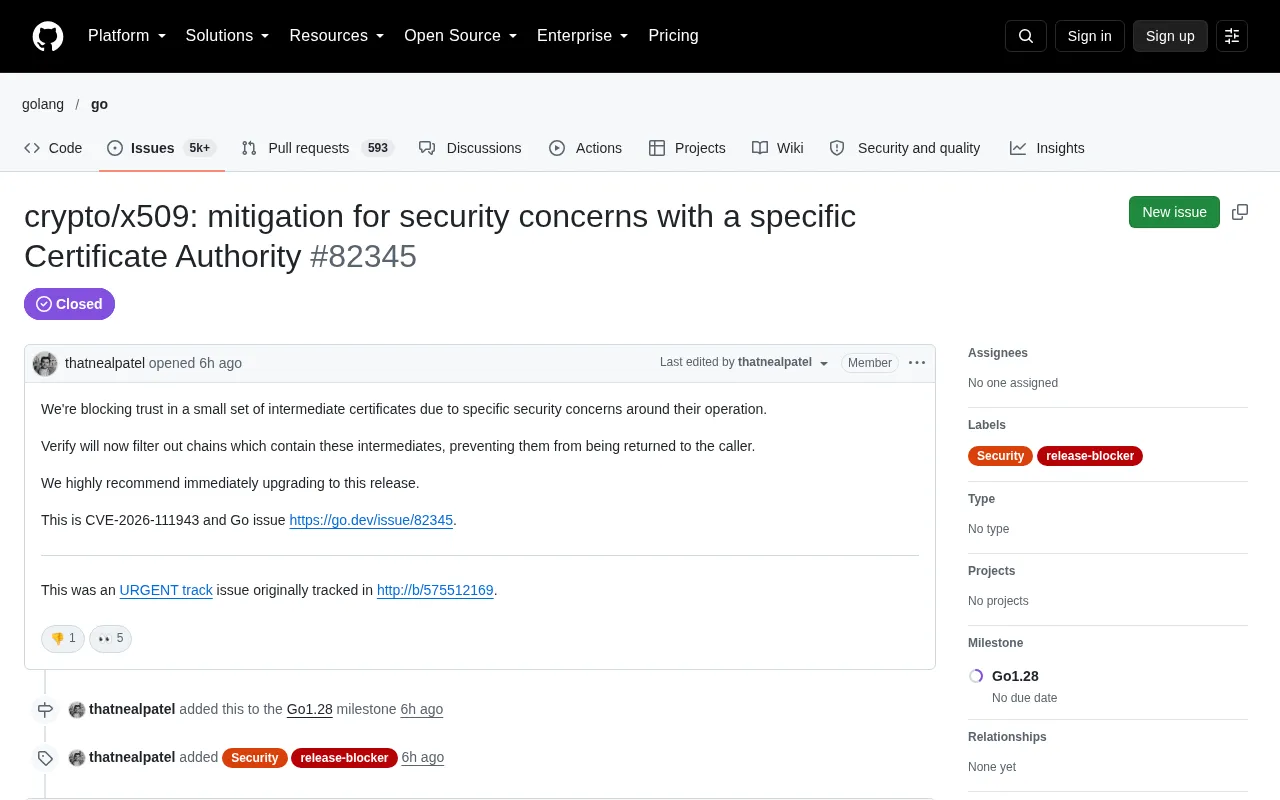The image size is (1280, 800).
Task: Open the 6h ago timestamp in header
Action: (221, 363)
